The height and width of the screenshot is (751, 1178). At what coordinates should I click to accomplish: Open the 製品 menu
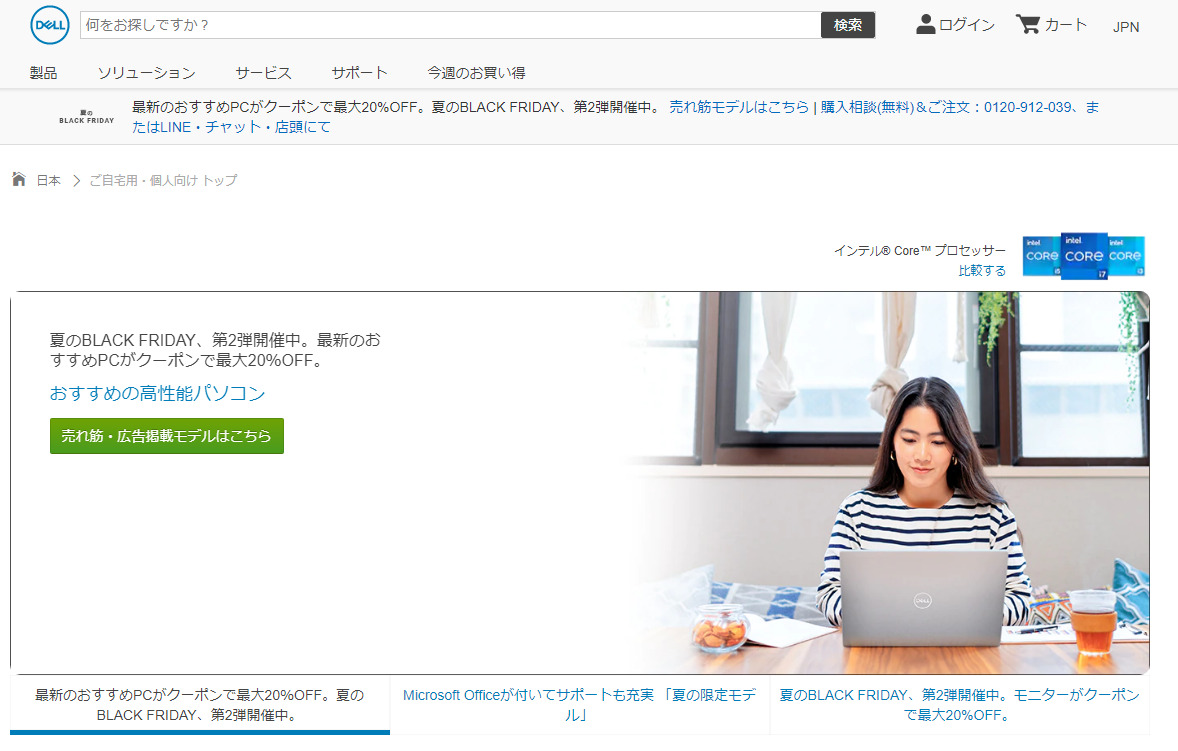[43, 73]
